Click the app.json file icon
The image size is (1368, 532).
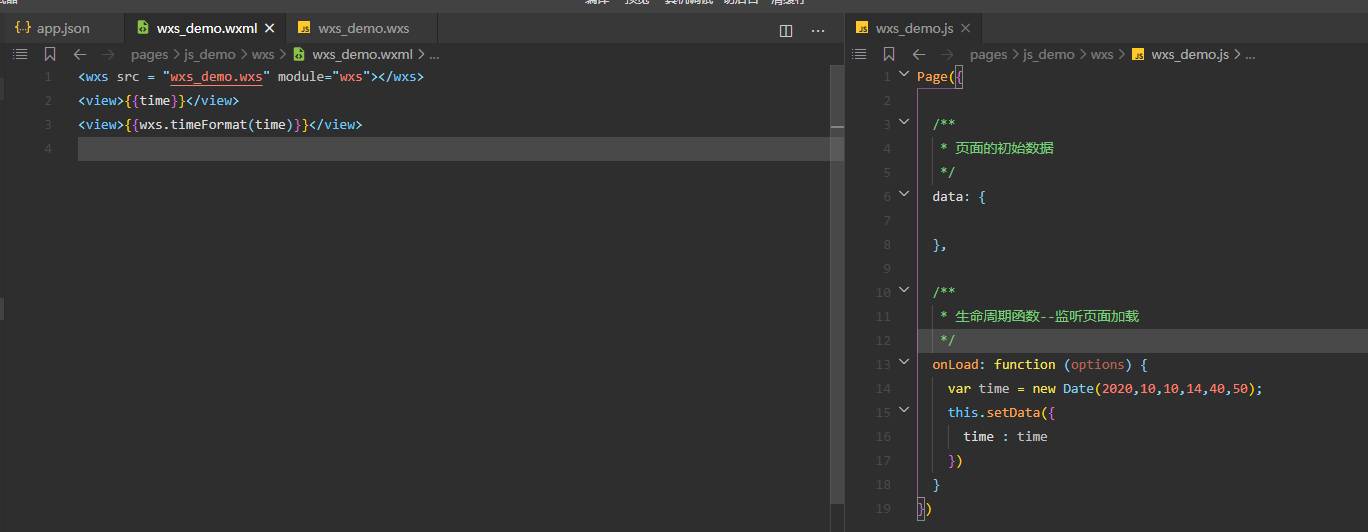(x=22, y=28)
